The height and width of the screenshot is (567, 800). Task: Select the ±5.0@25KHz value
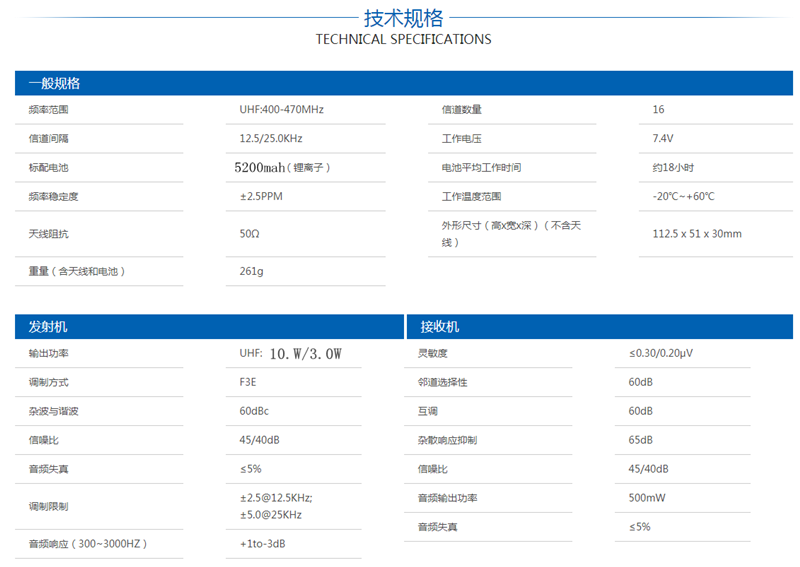(270, 515)
